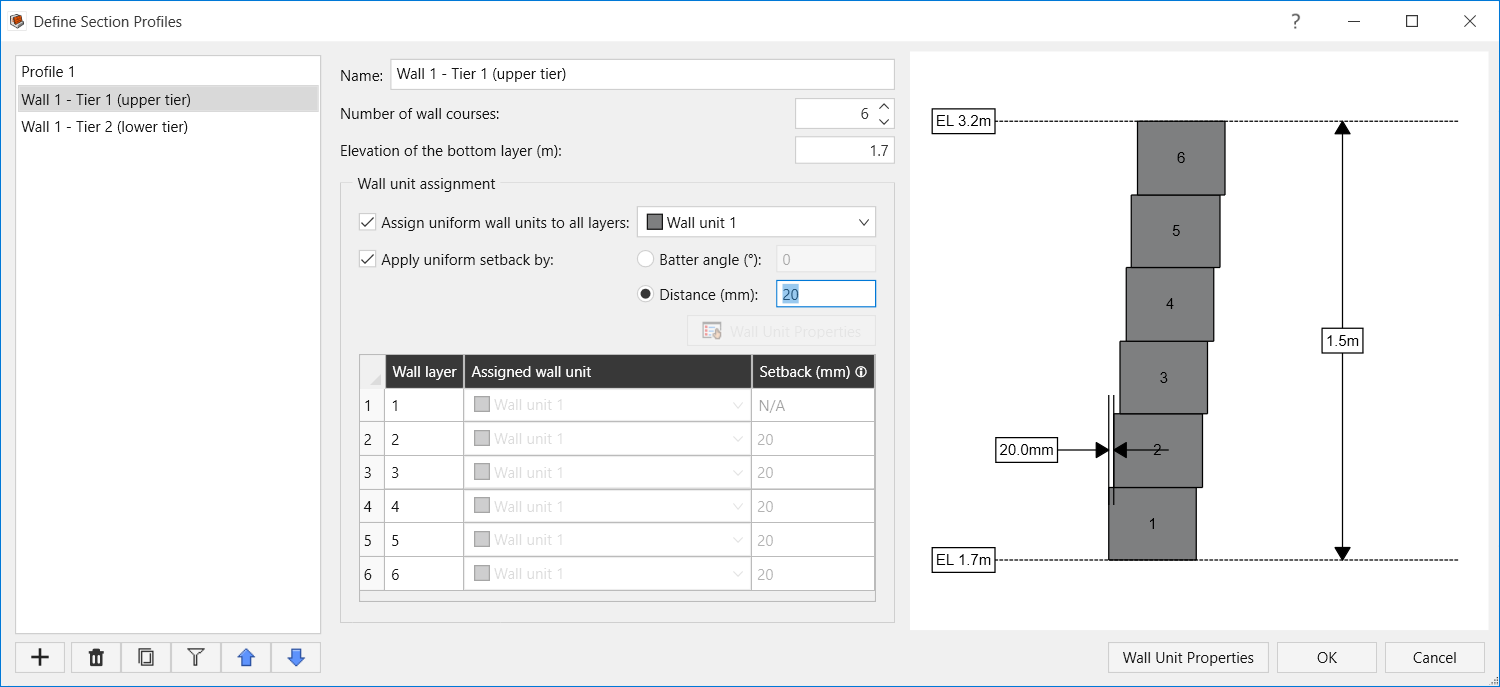This screenshot has width=1500, height=687.
Task: Select the Batter angle radio button
Action: (x=646, y=259)
